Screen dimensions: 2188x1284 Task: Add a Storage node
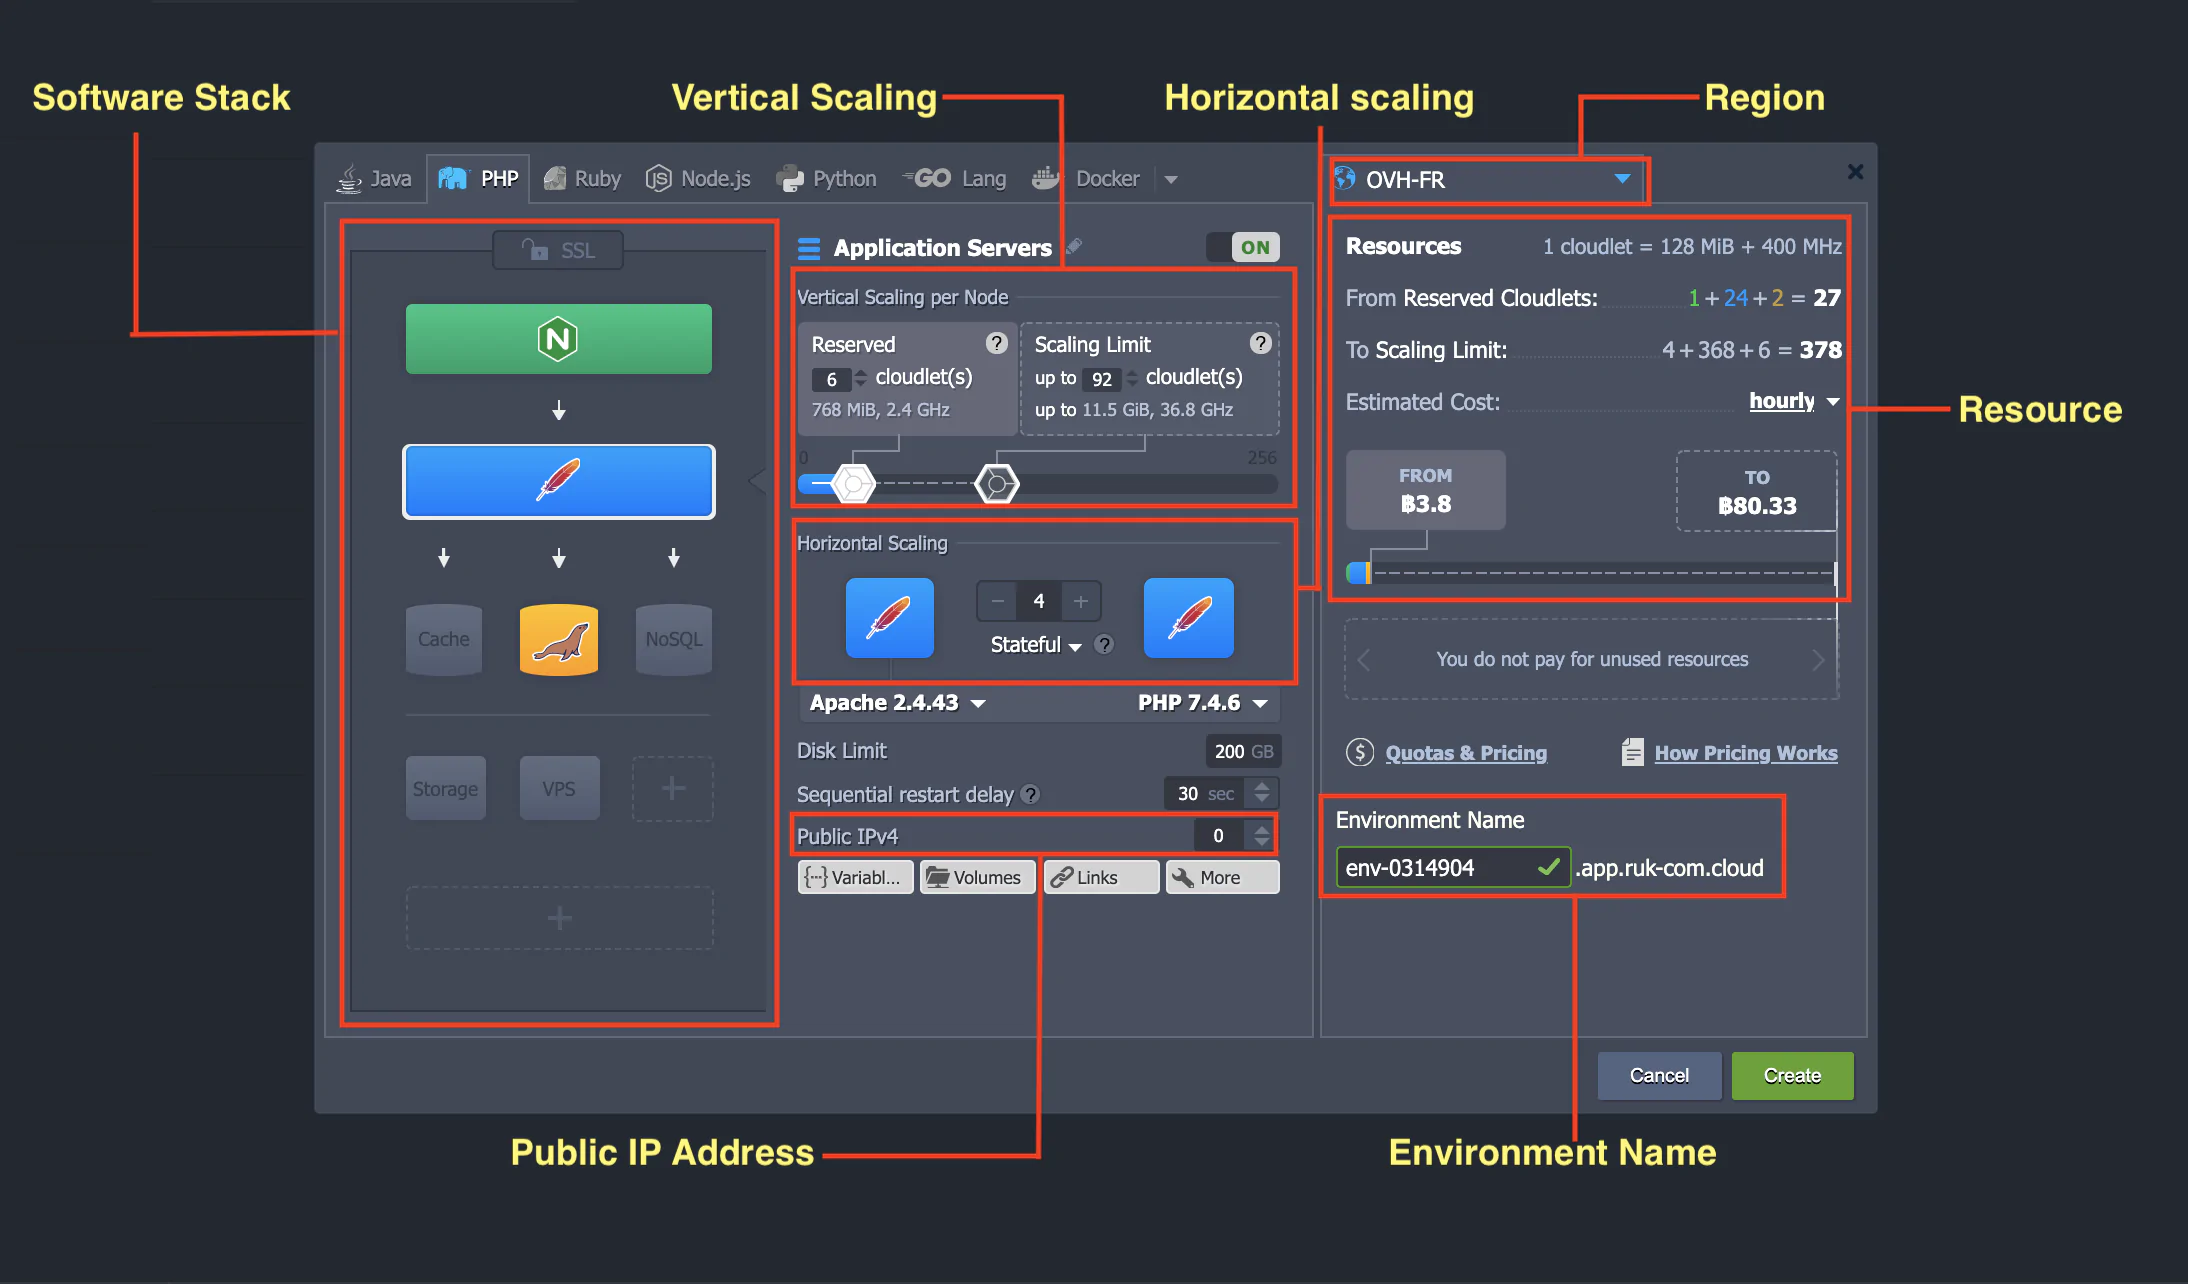445,788
